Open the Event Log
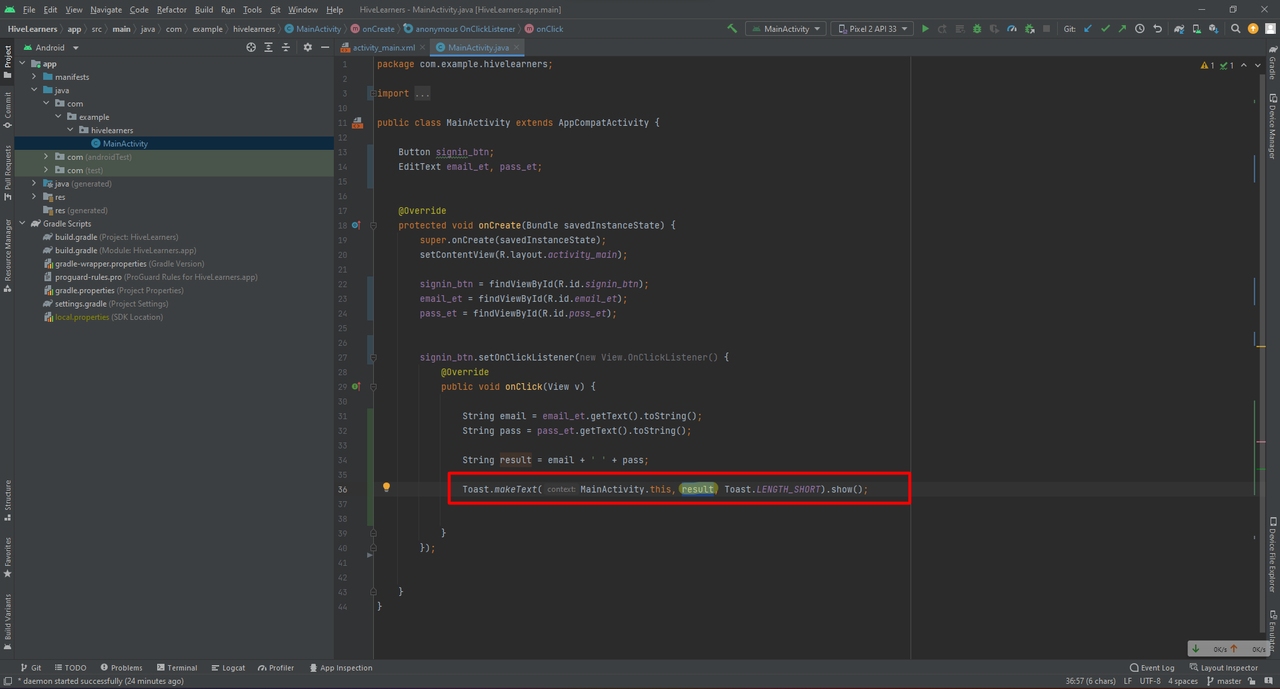1280x689 pixels. [x=1152, y=667]
